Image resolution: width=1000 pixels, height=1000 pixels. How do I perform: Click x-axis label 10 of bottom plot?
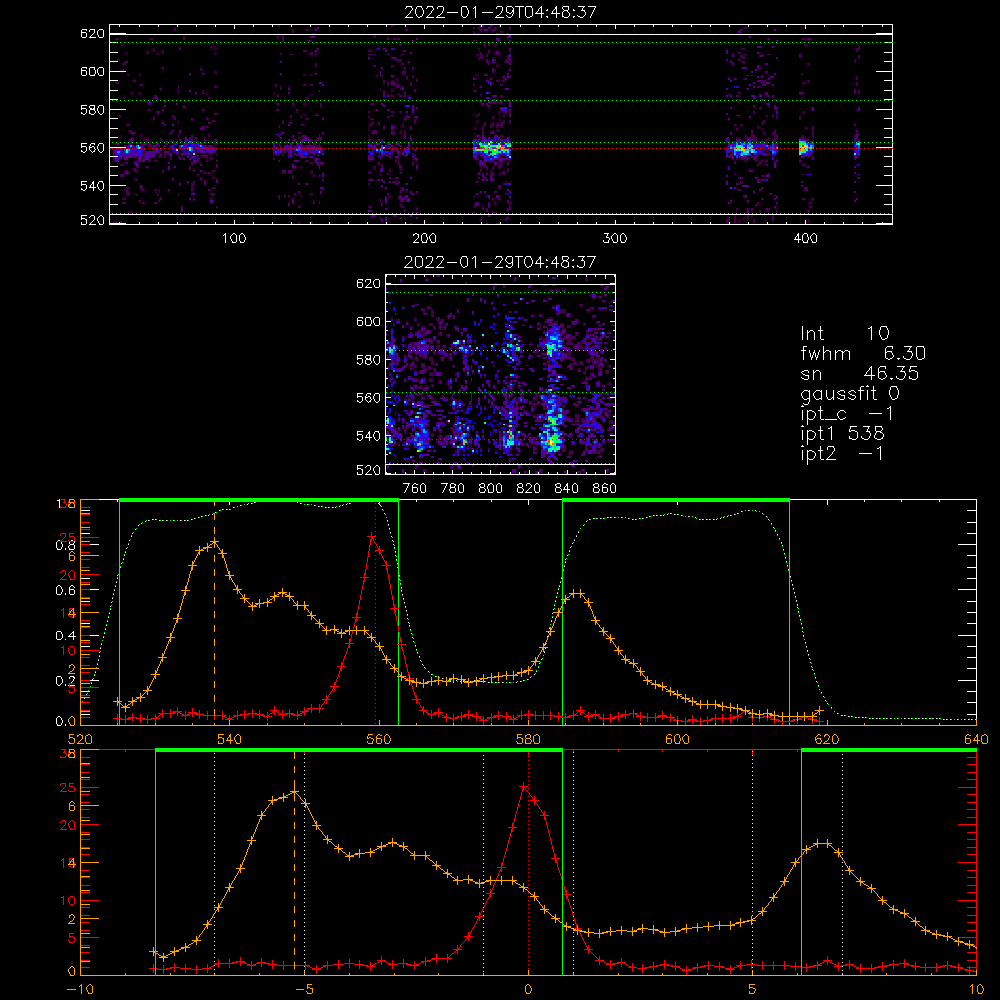[x=976, y=989]
